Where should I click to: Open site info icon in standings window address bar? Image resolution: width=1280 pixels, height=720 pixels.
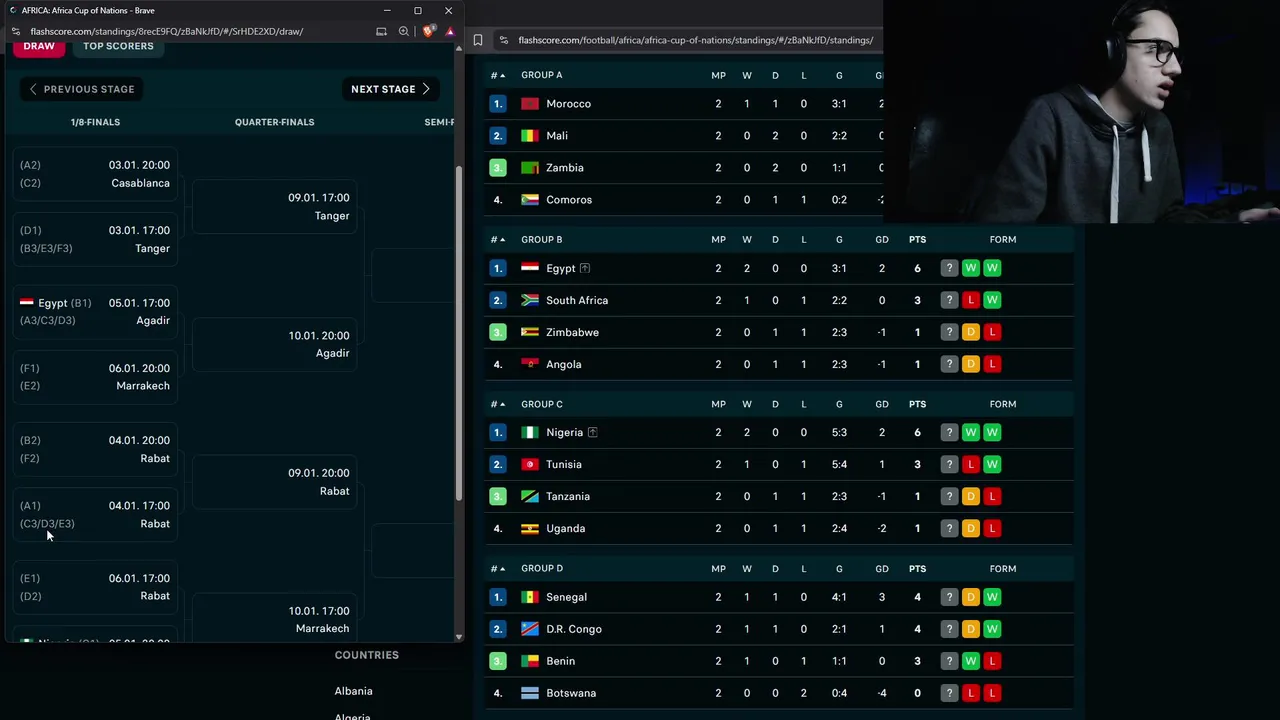[x=504, y=40]
